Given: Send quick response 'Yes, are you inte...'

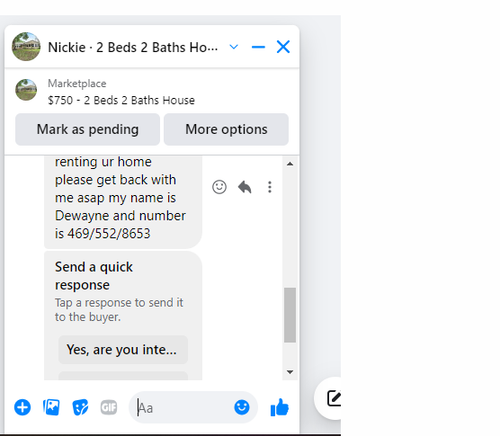Looking at the screenshot, I should pyautogui.click(x=123, y=350).
